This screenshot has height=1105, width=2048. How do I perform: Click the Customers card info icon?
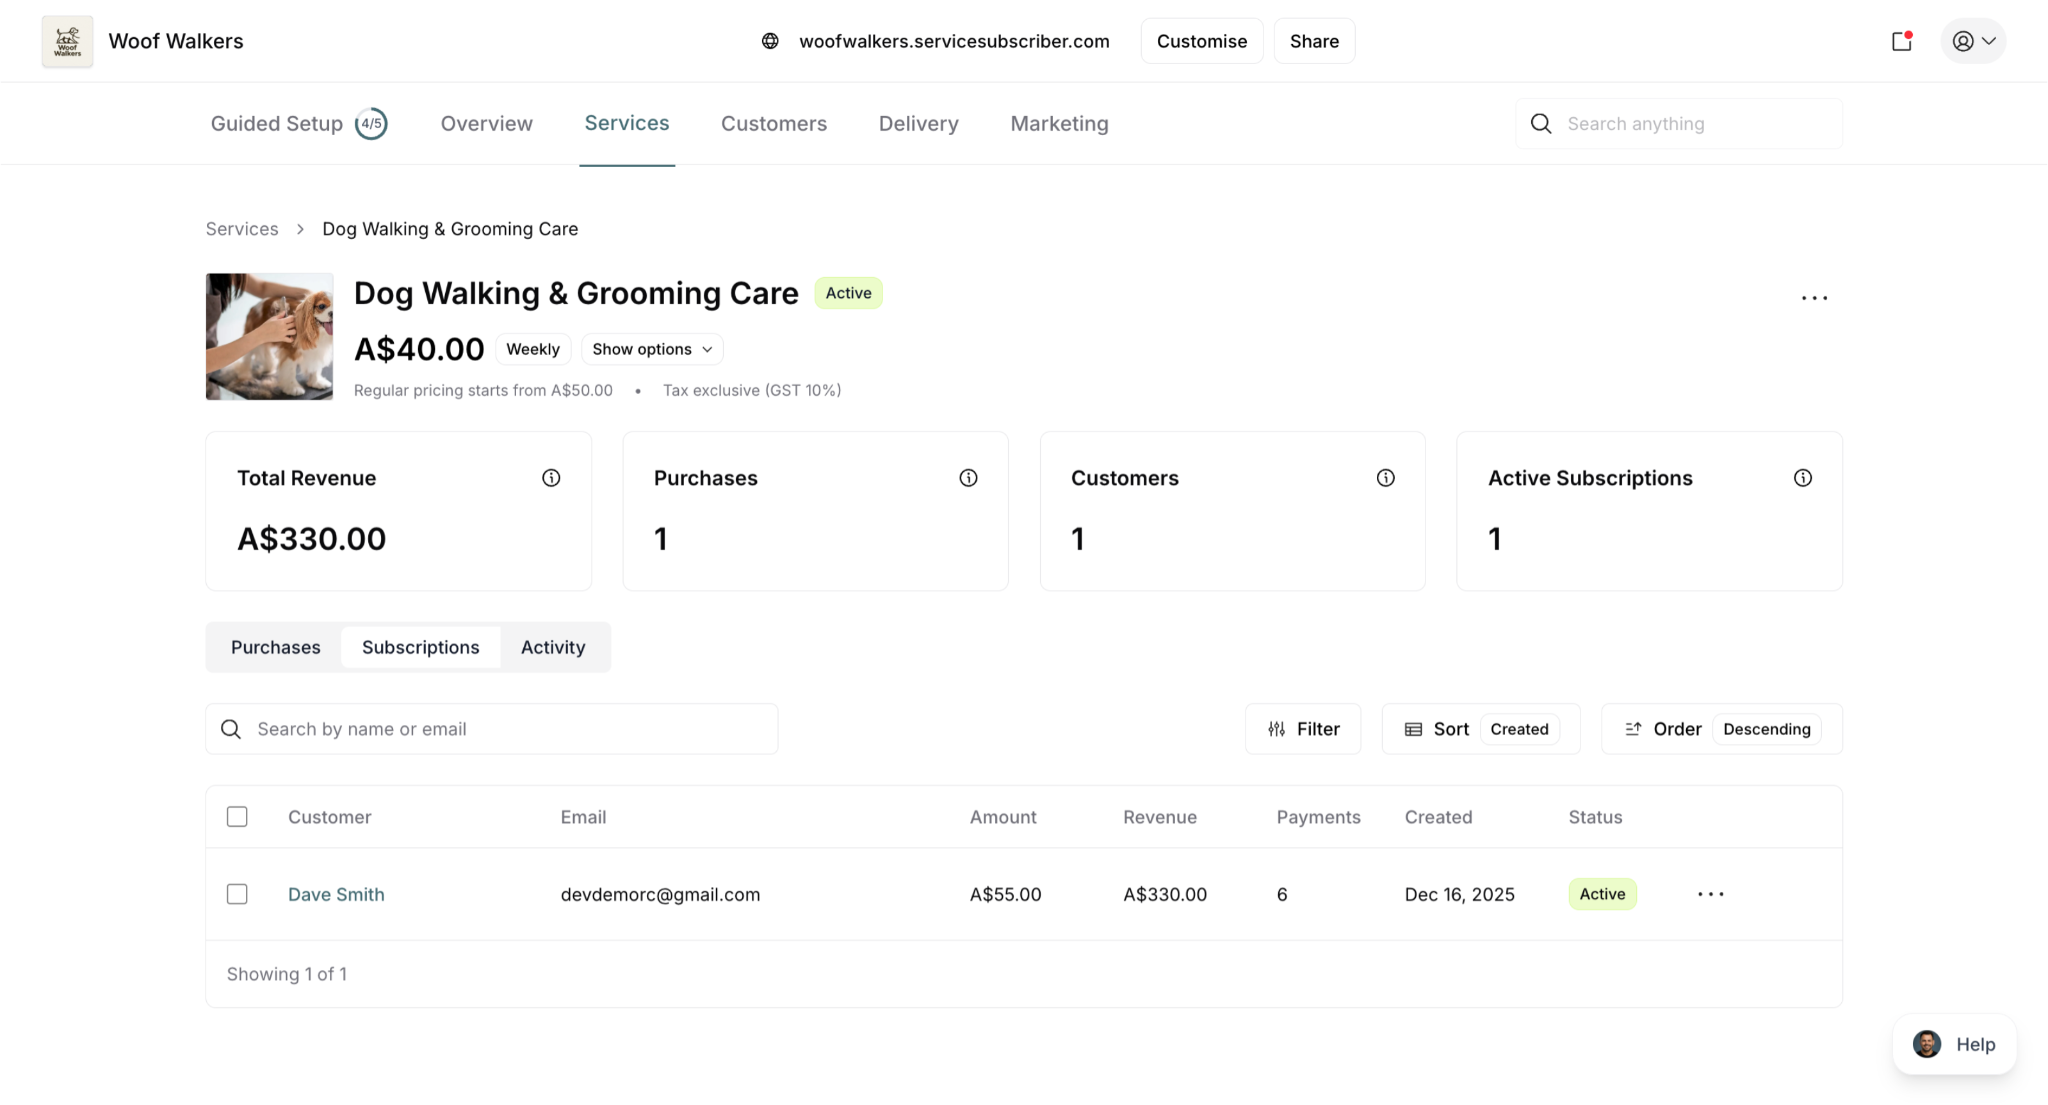[x=1385, y=478]
